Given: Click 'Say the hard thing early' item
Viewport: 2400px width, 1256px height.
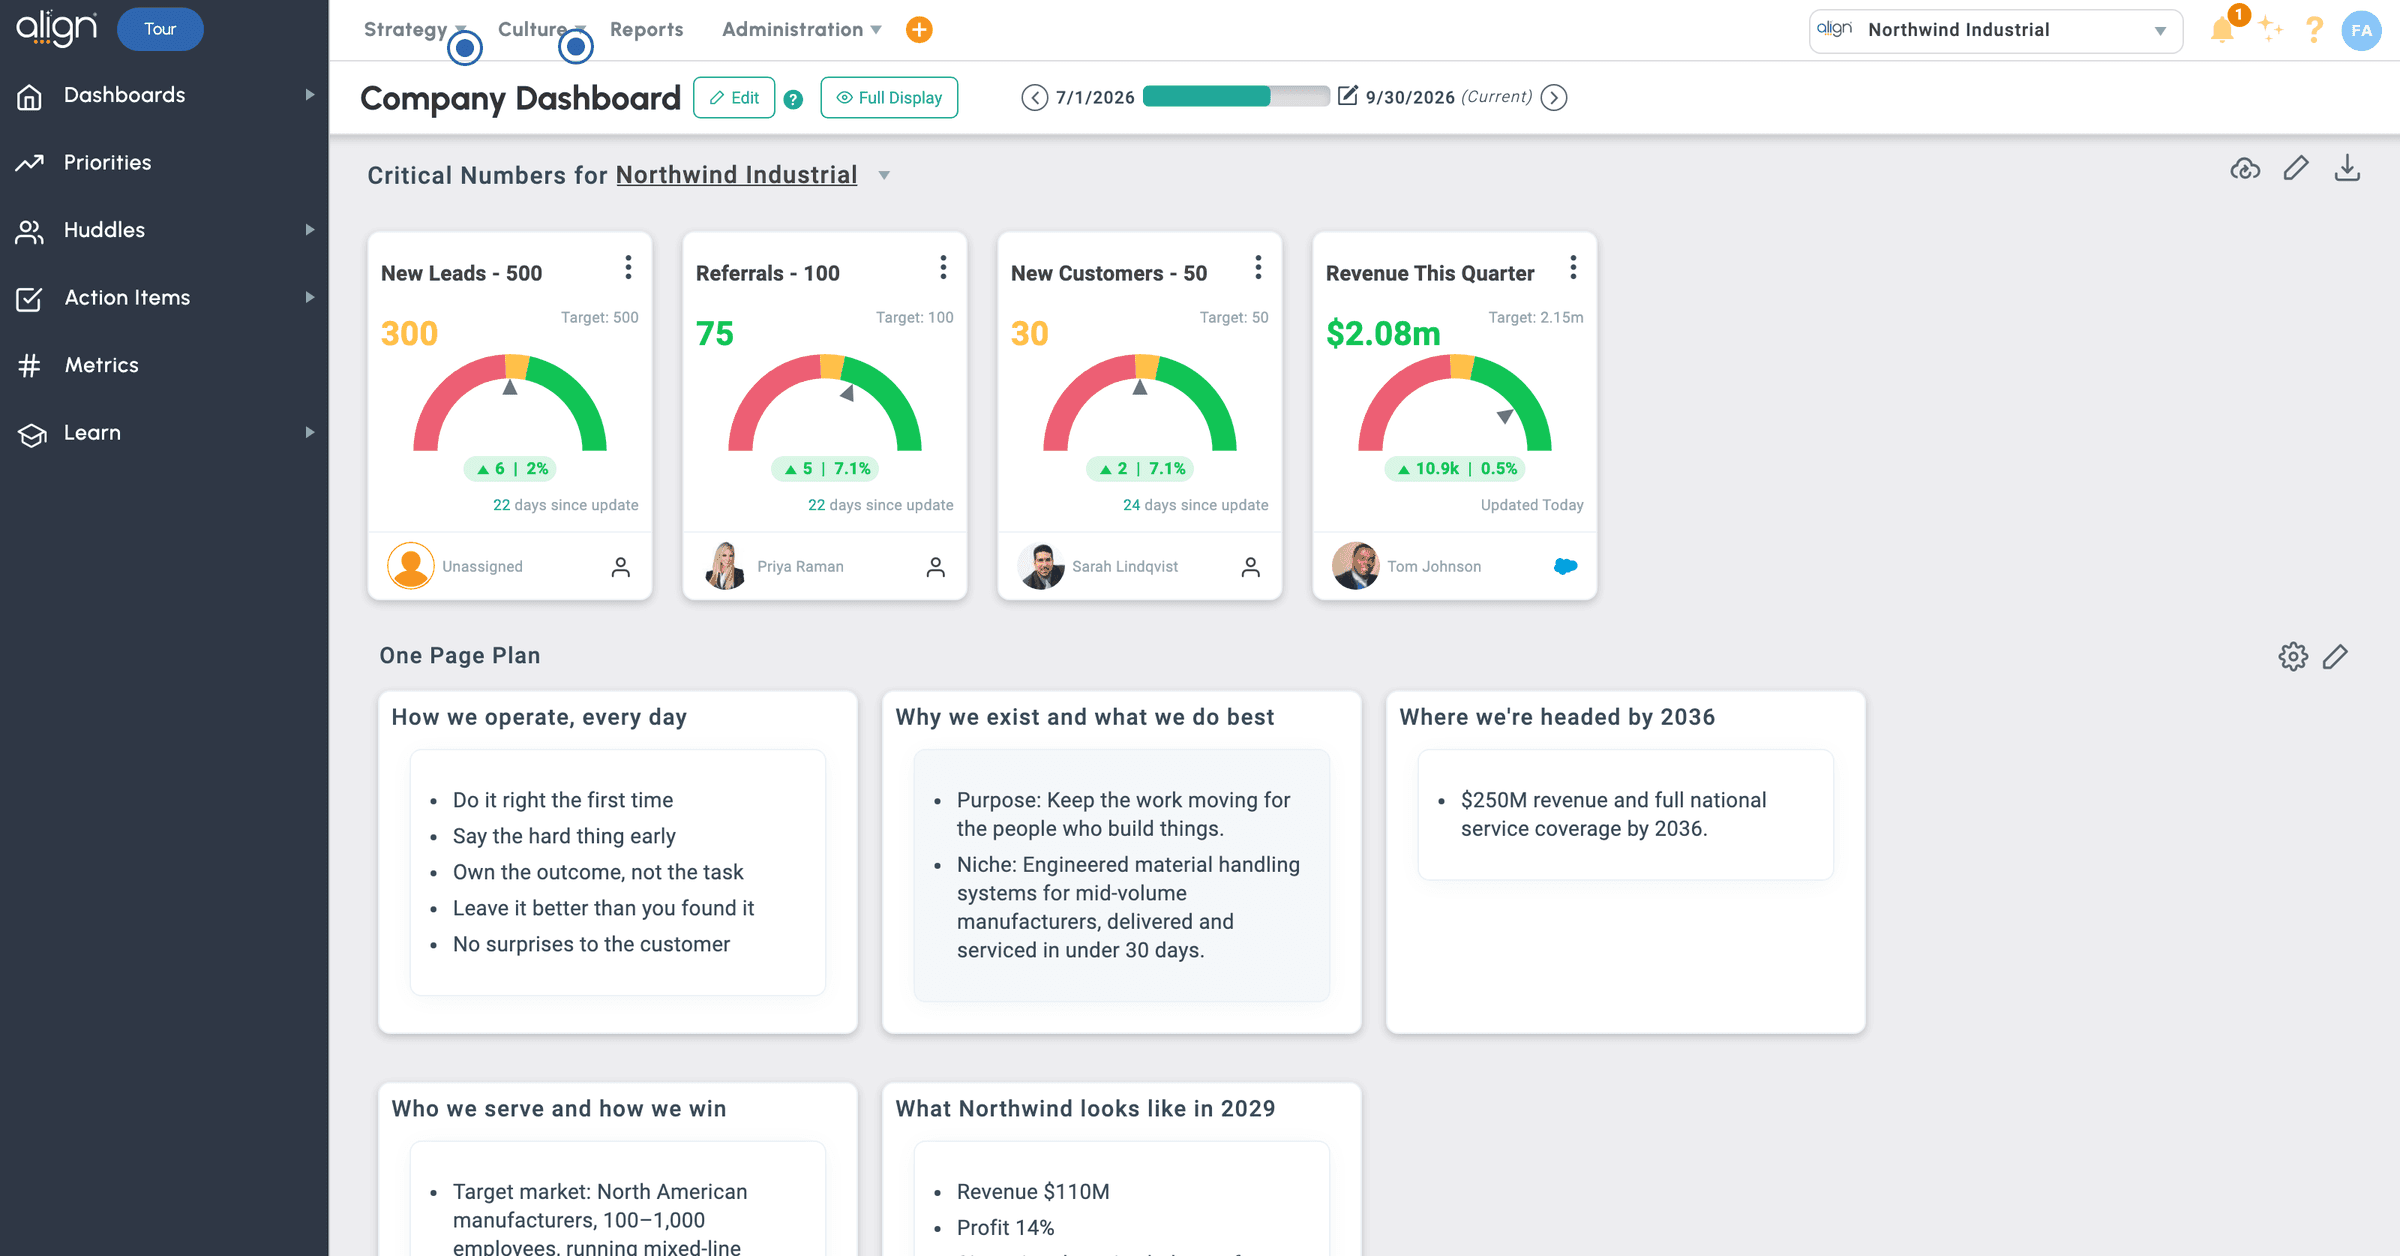Looking at the screenshot, I should [564, 836].
